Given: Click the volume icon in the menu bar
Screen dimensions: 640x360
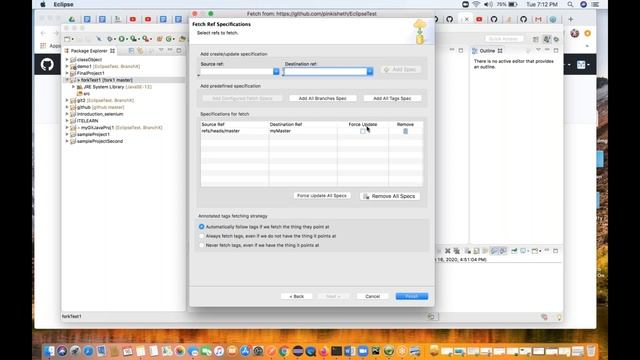Looking at the screenshot, I should 488,4.
